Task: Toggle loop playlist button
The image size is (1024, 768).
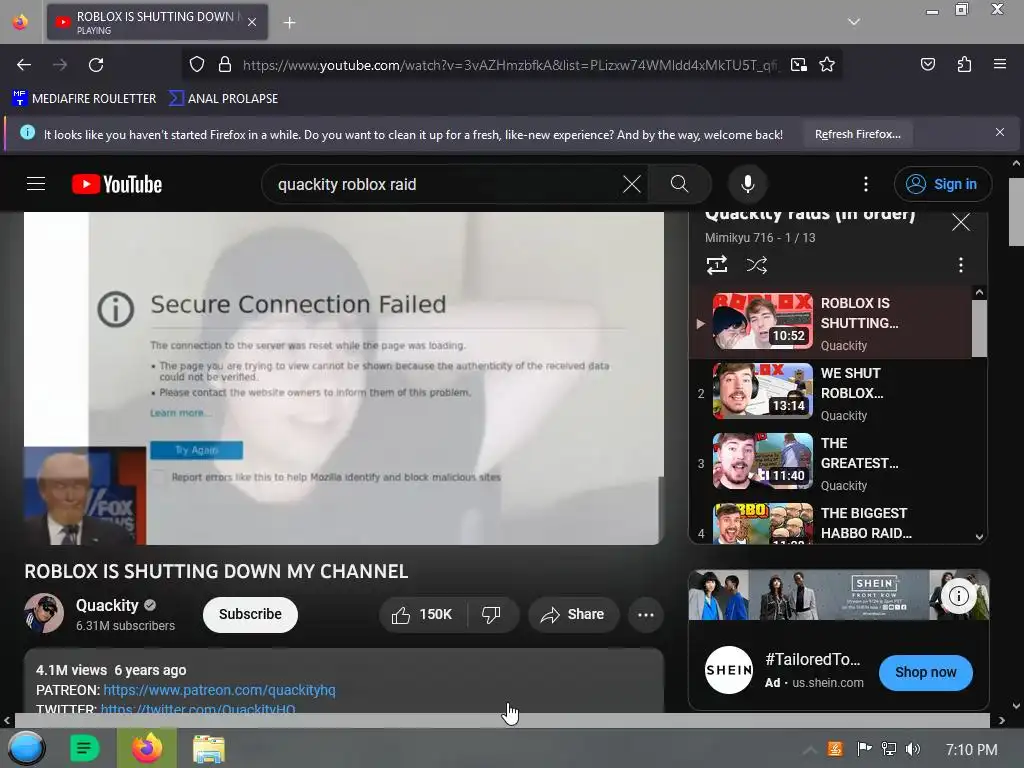Action: click(716, 265)
